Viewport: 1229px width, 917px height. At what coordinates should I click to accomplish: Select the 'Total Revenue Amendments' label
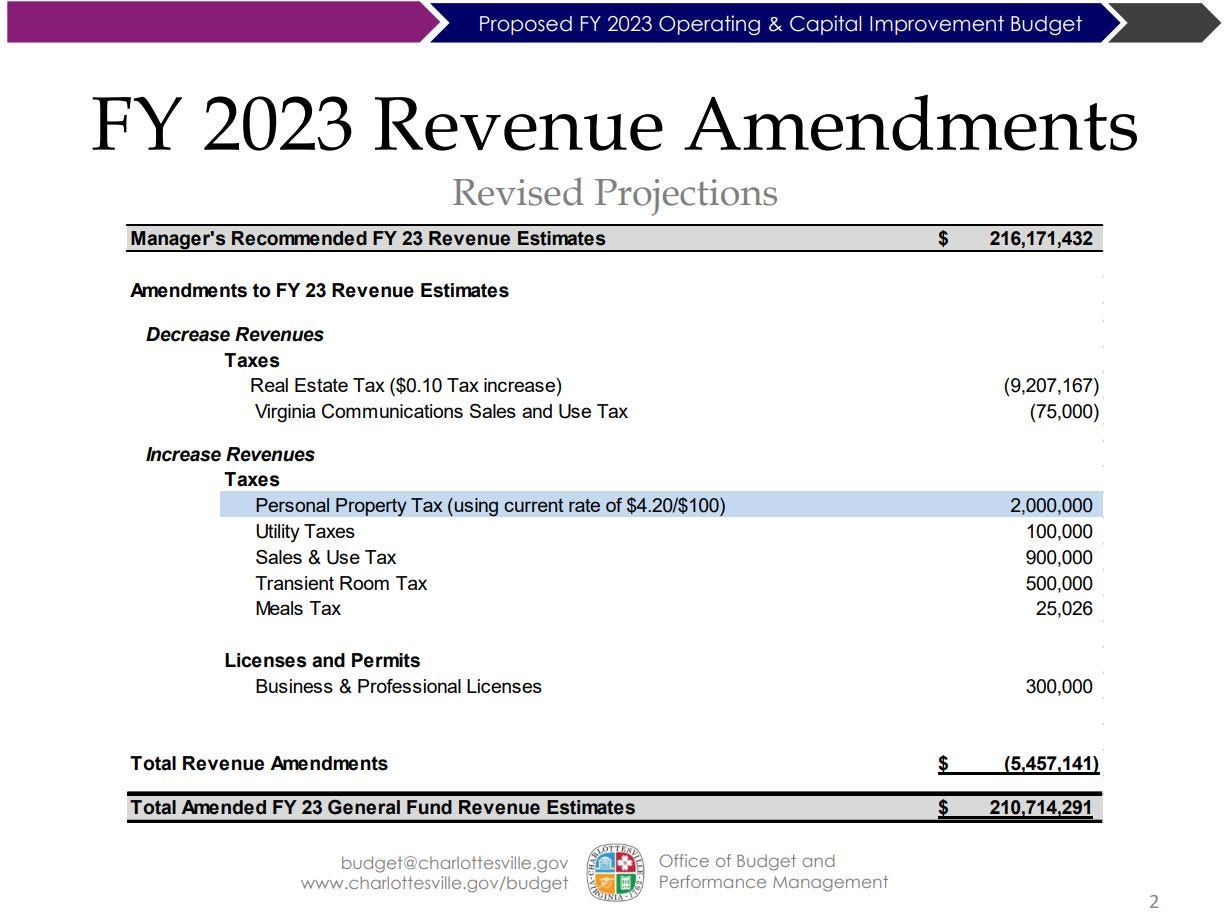click(259, 764)
